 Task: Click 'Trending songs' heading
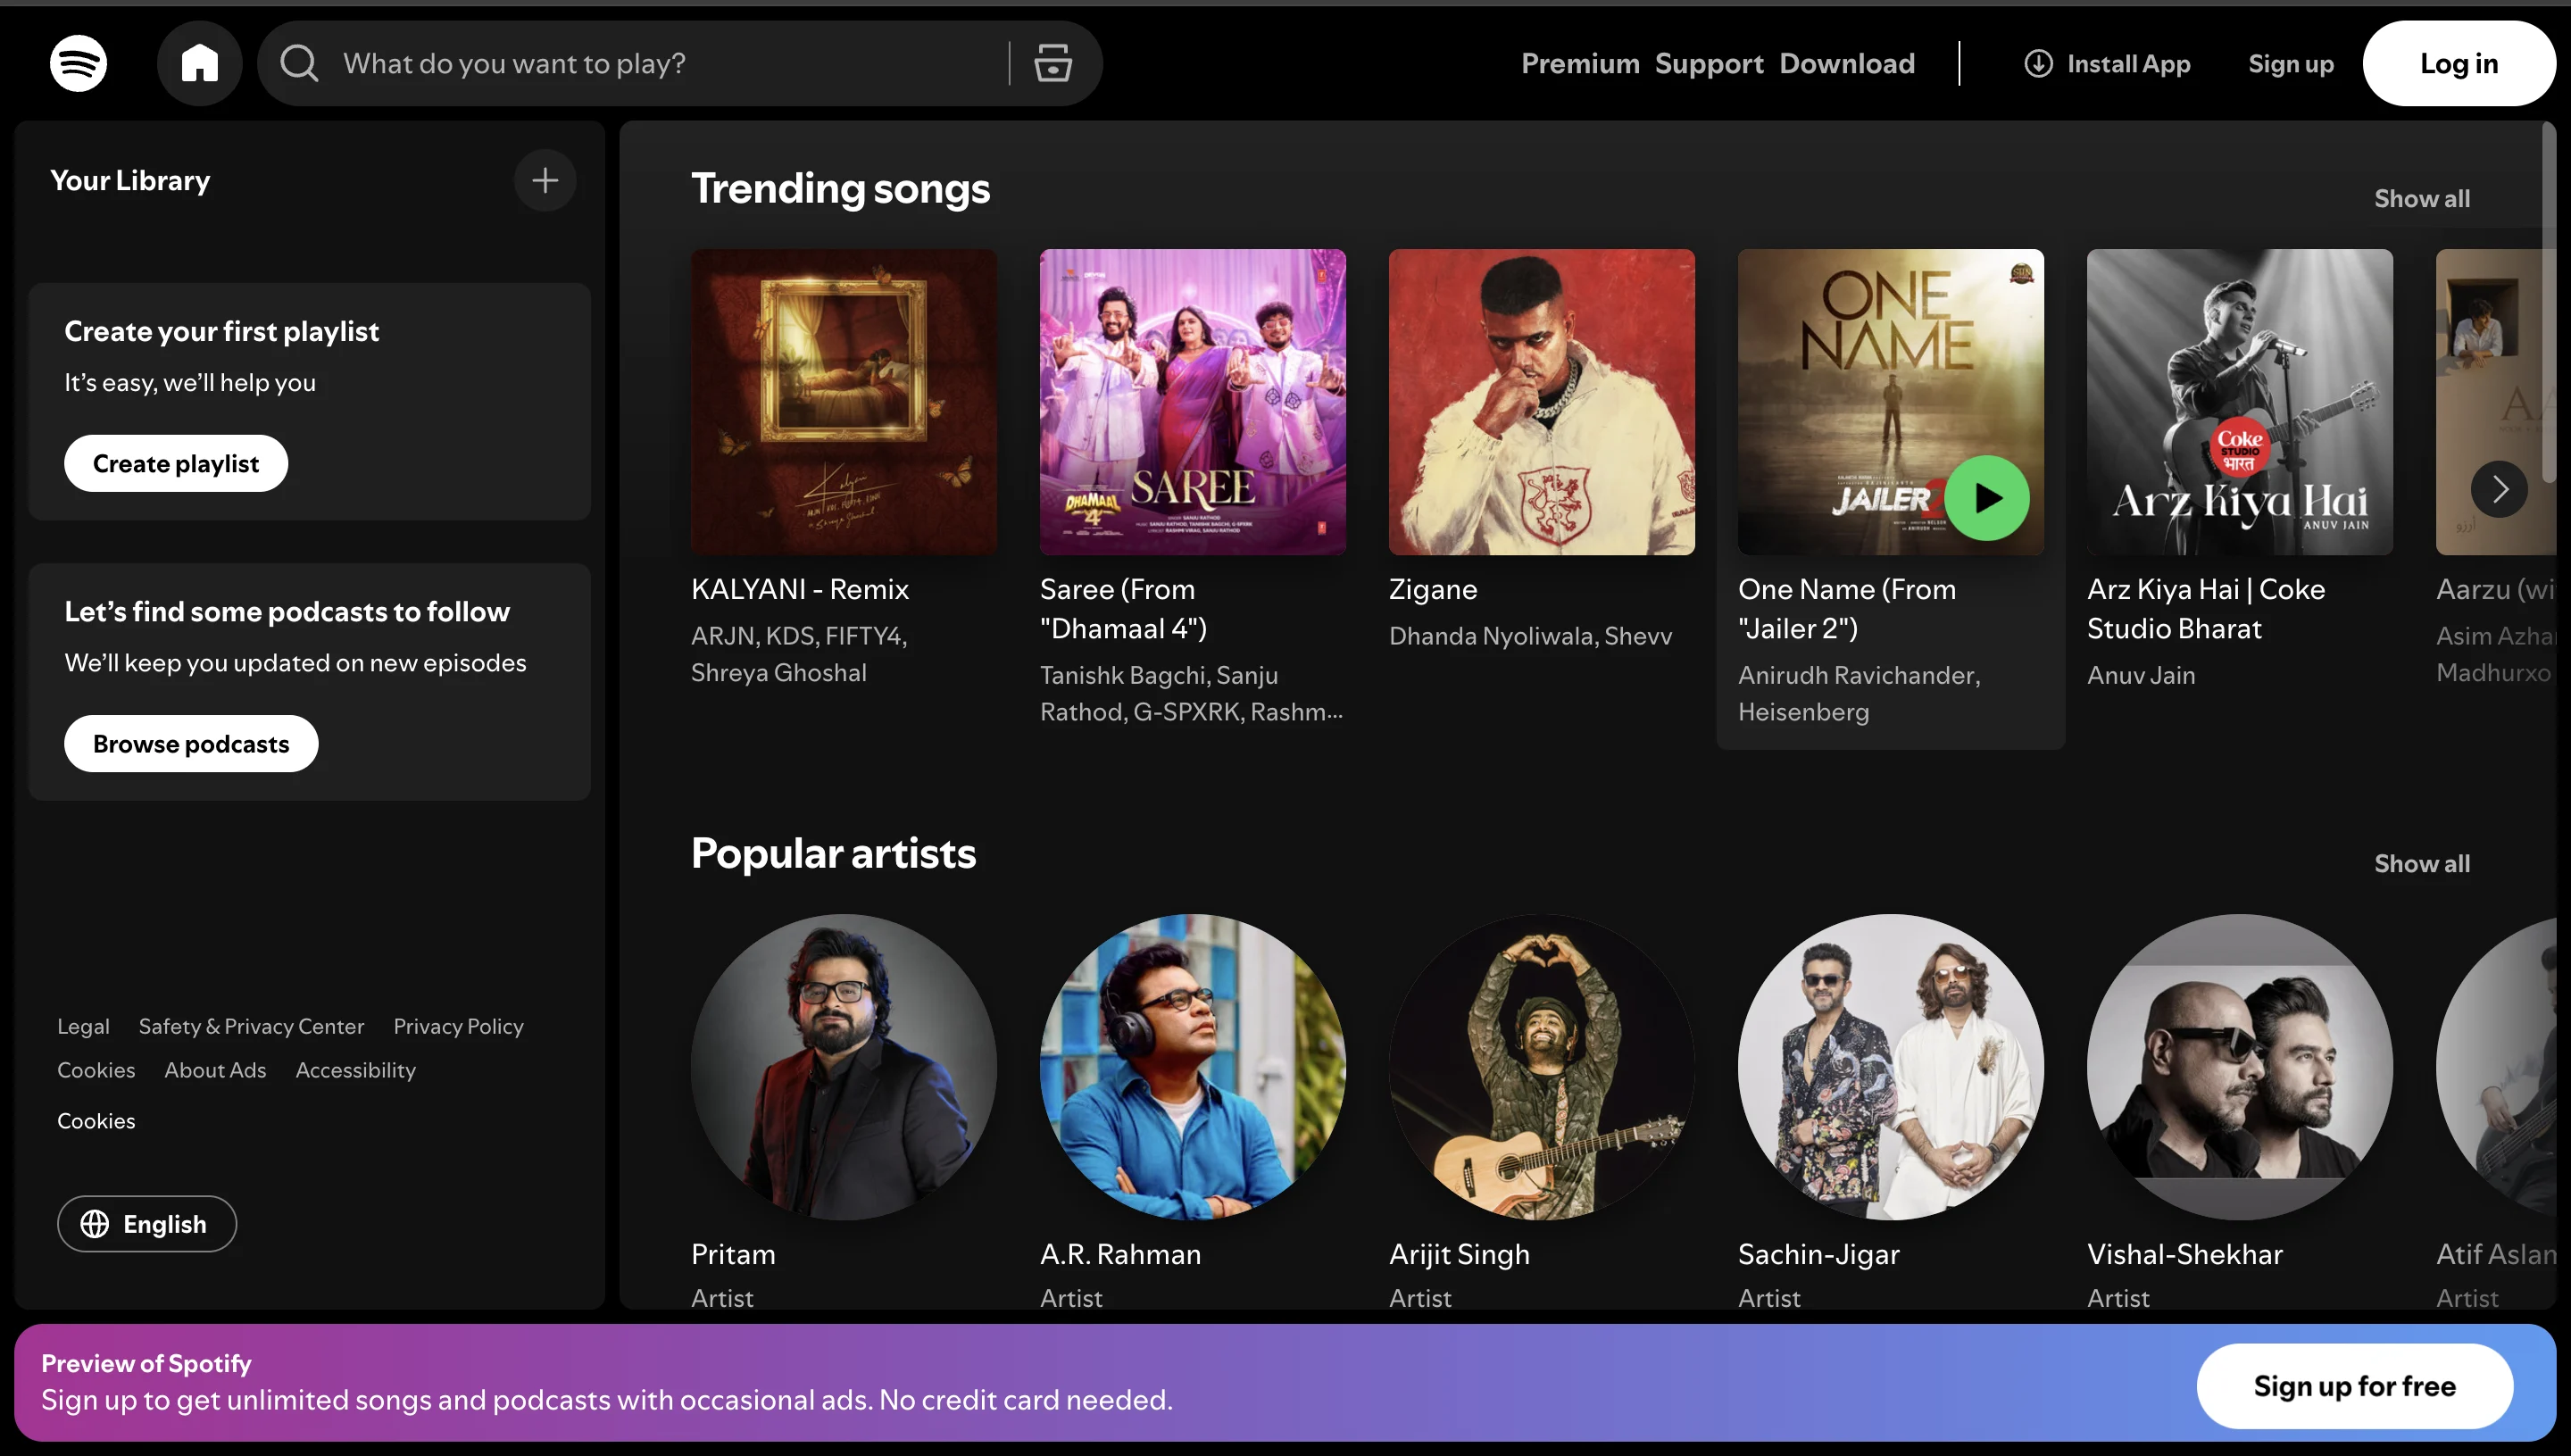[840, 188]
